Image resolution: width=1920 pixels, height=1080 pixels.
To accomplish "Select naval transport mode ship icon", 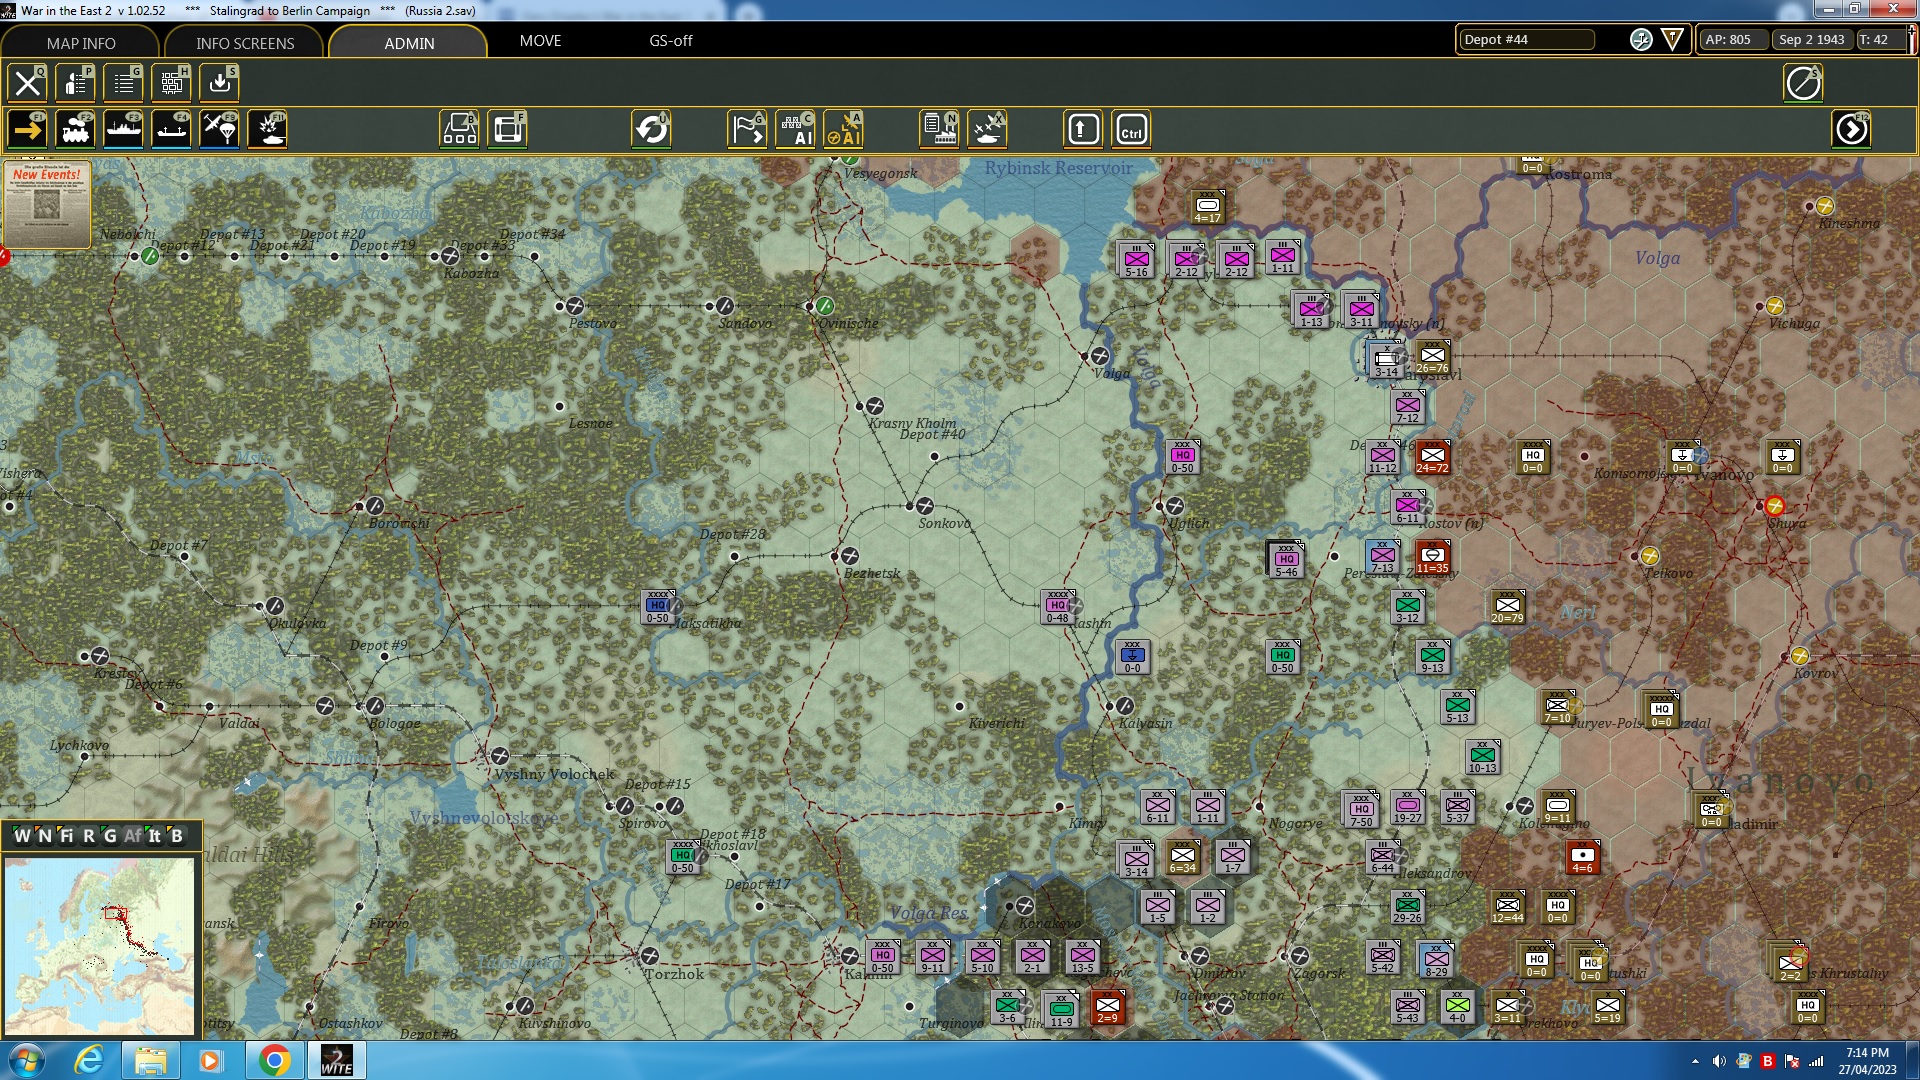I will tap(124, 130).
